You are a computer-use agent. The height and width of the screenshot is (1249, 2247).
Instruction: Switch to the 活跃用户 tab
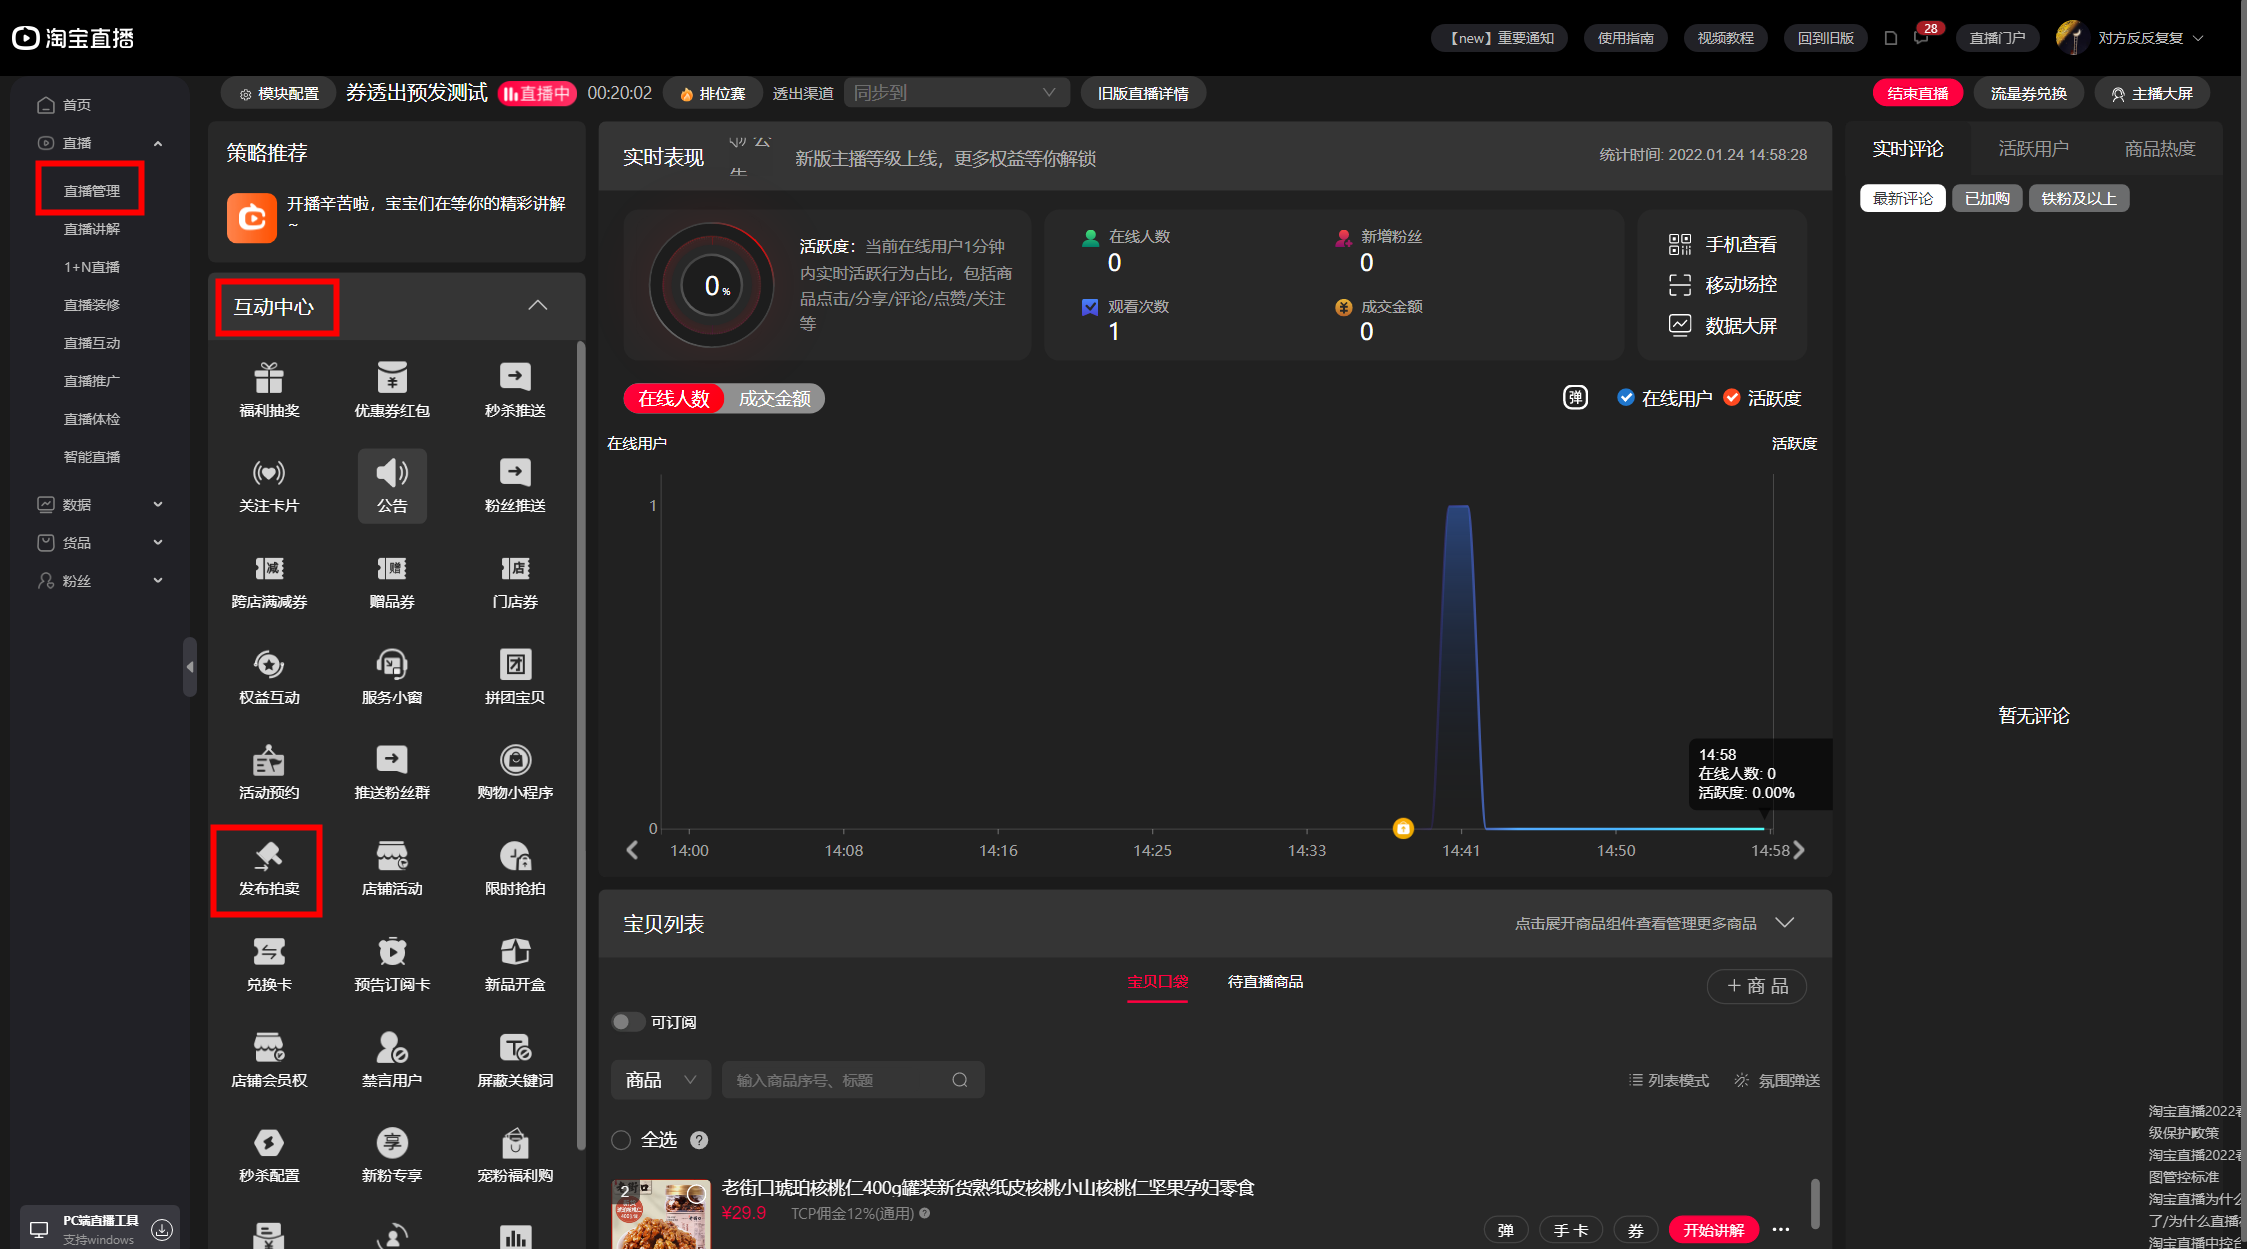click(x=2033, y=149)
